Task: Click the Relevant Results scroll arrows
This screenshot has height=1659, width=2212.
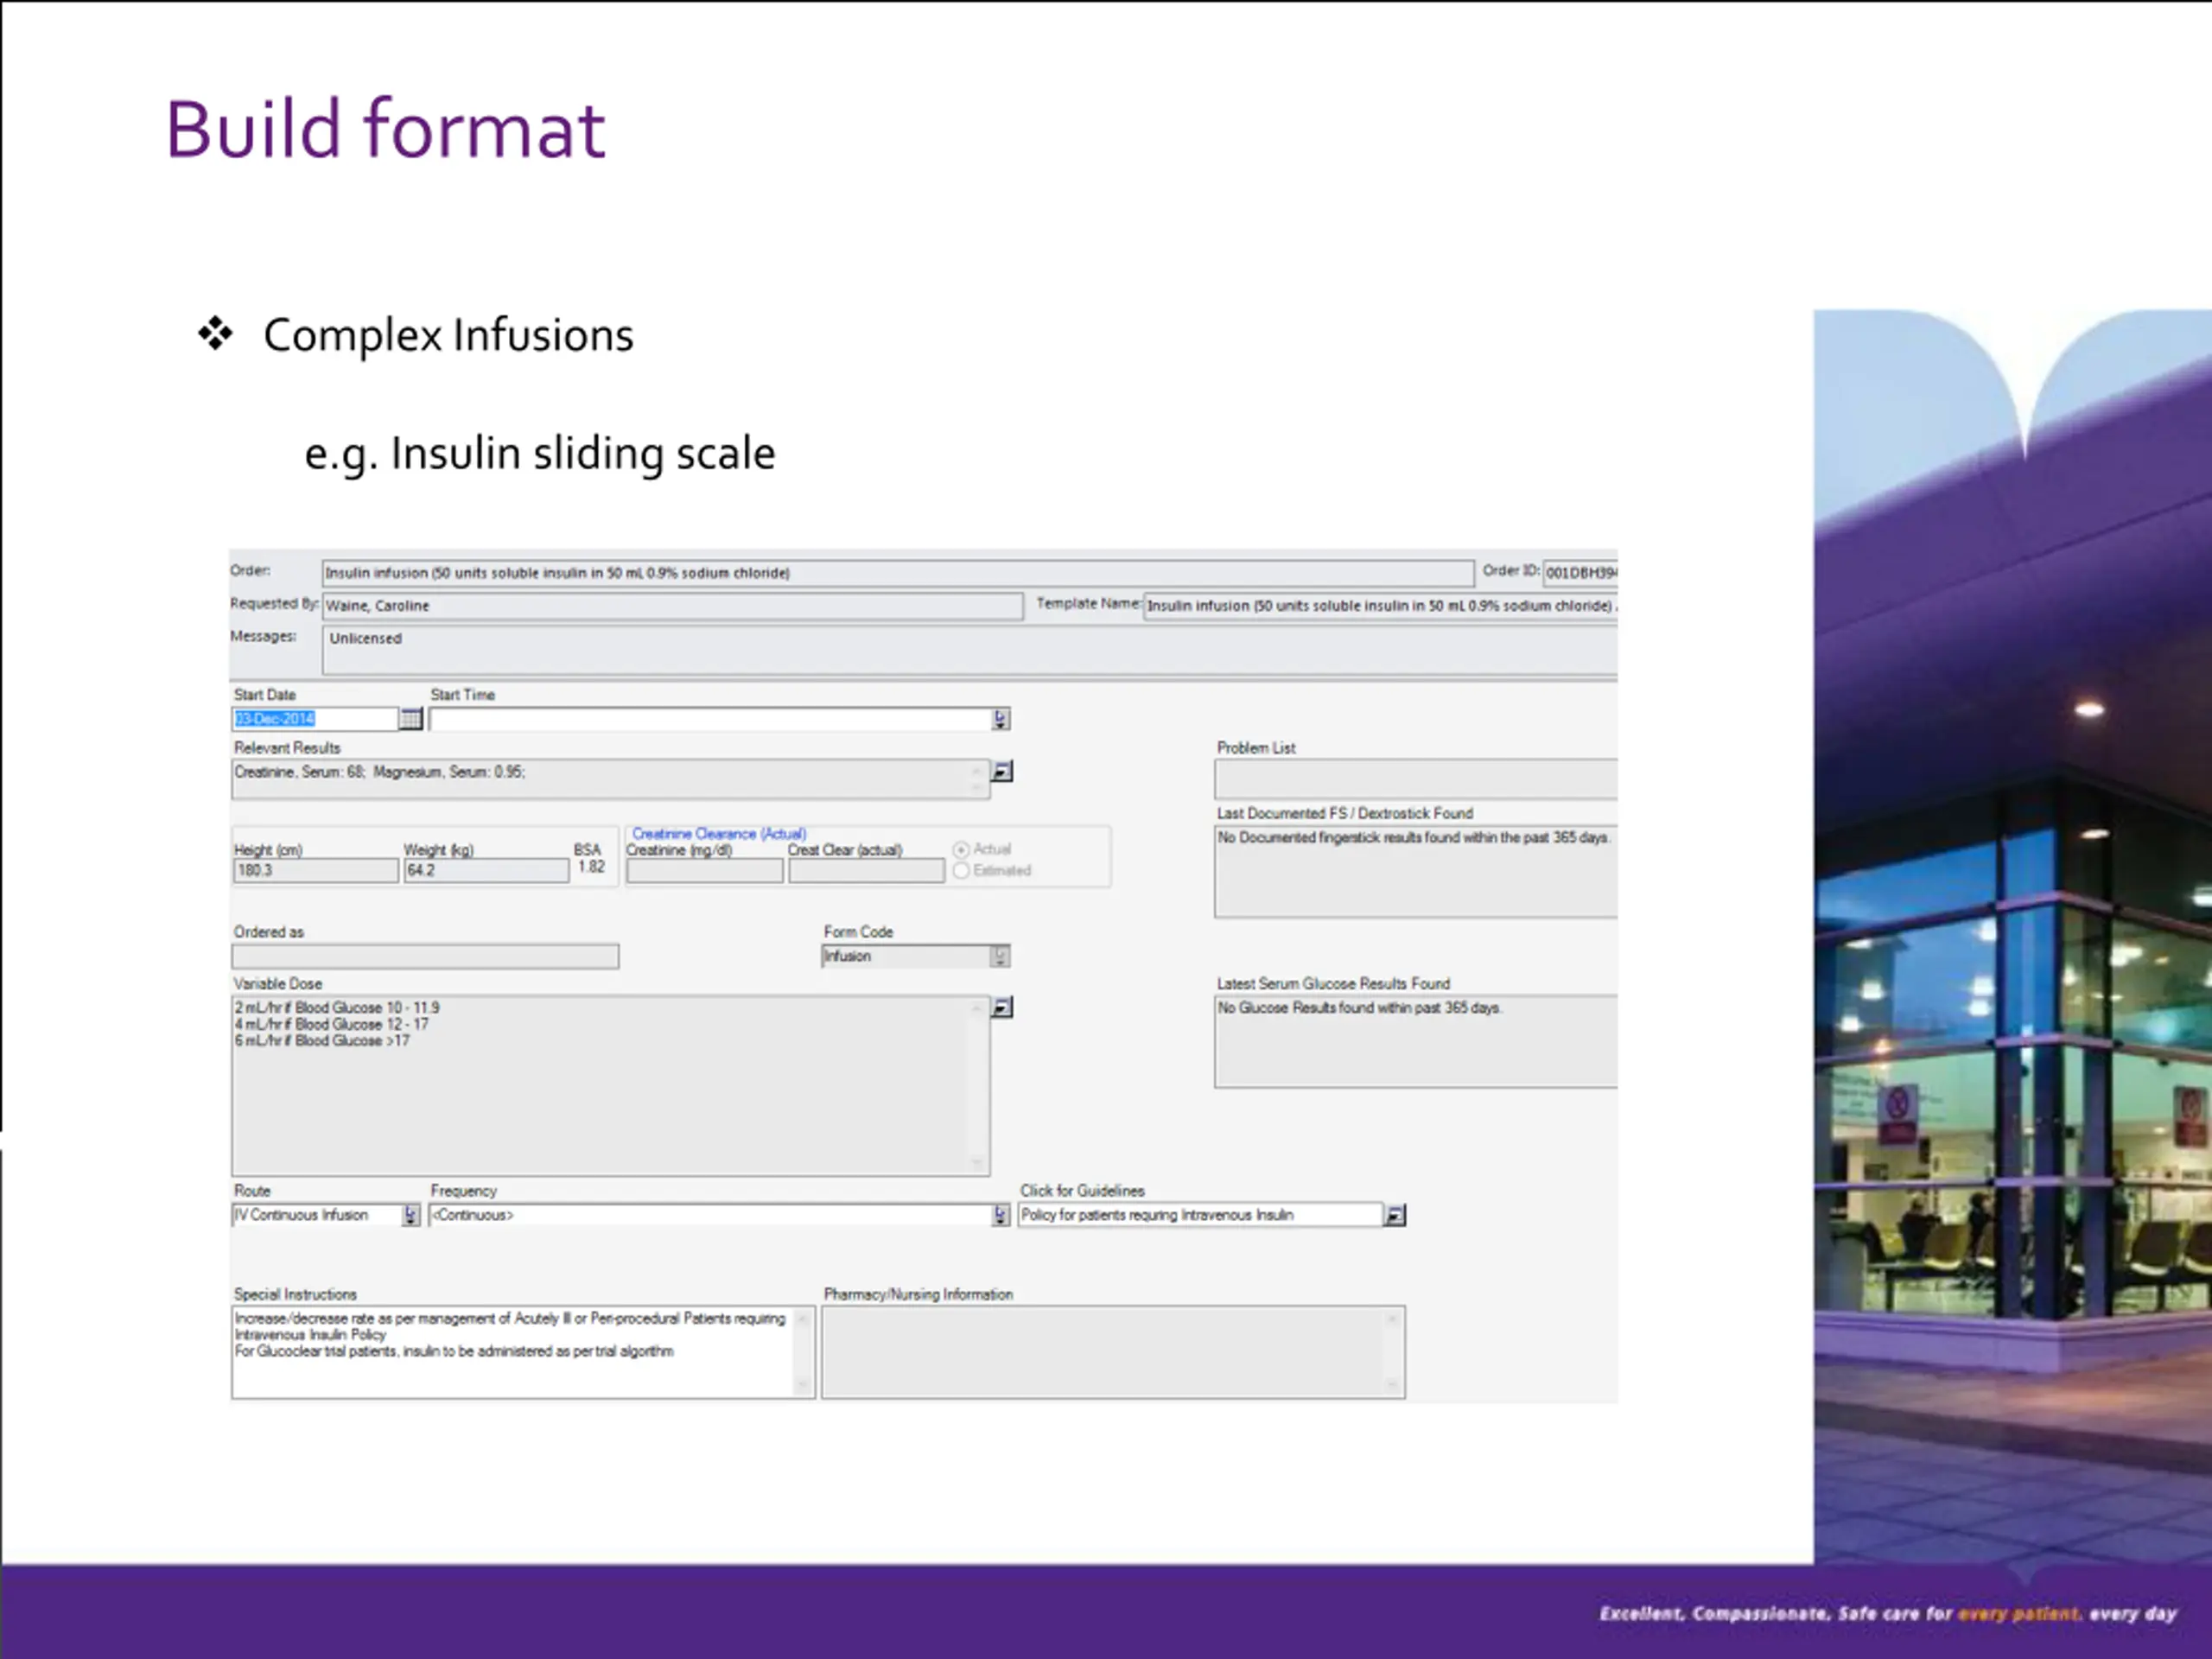Action: pyautogui.click(x=977, y=779)
